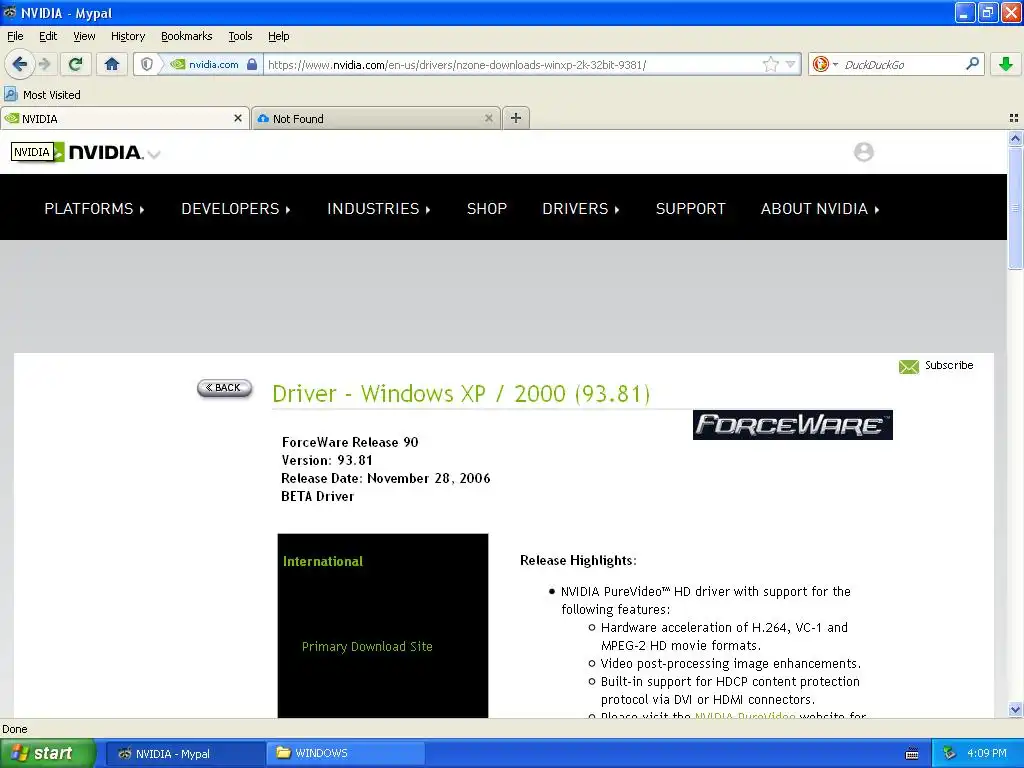Reload the page with the refresh icon
The height and width of the screenshot is (768, 1024).
(x=76, y=64)
